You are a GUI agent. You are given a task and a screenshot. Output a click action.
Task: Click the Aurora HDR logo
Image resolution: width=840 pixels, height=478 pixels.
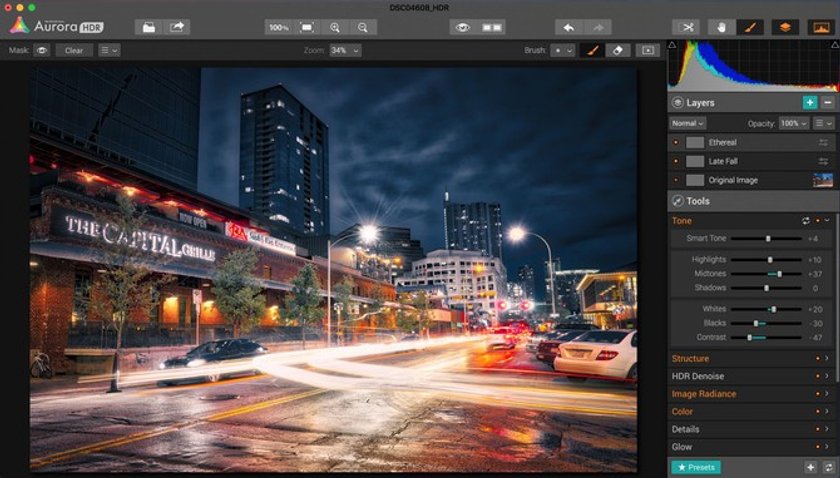[56, 26]
